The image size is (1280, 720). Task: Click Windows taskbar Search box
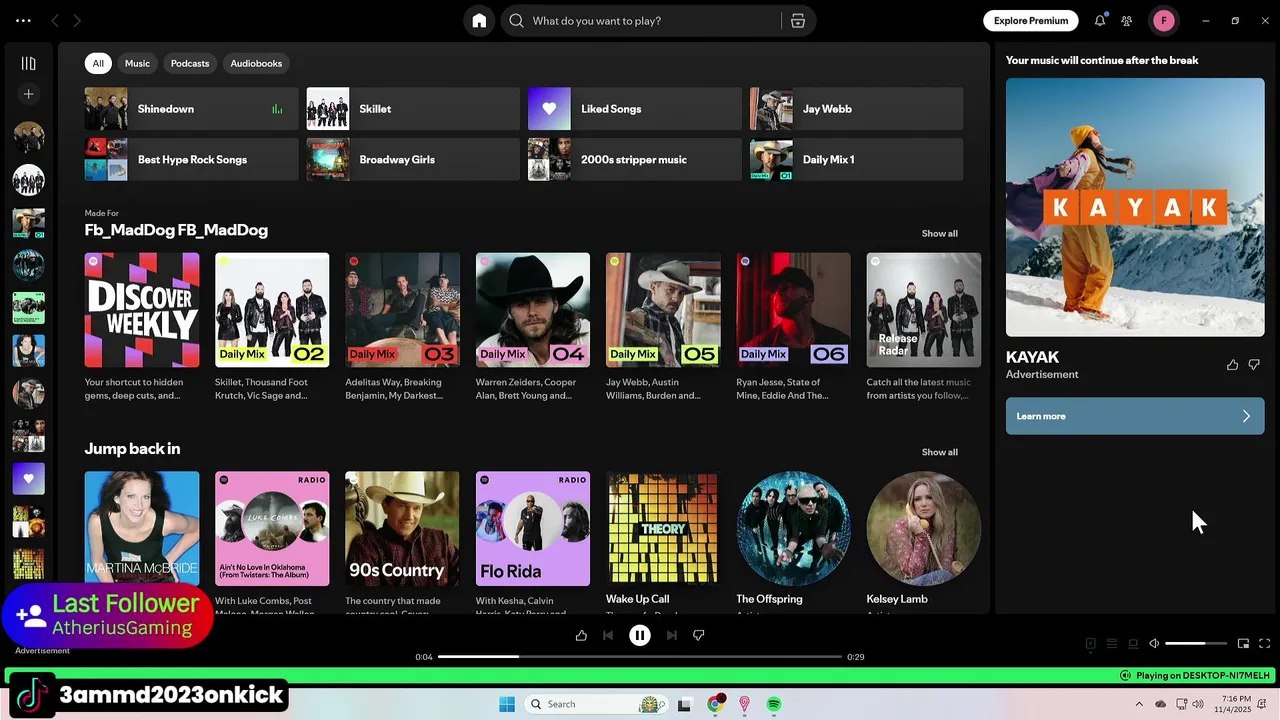(x=595, y=704)
